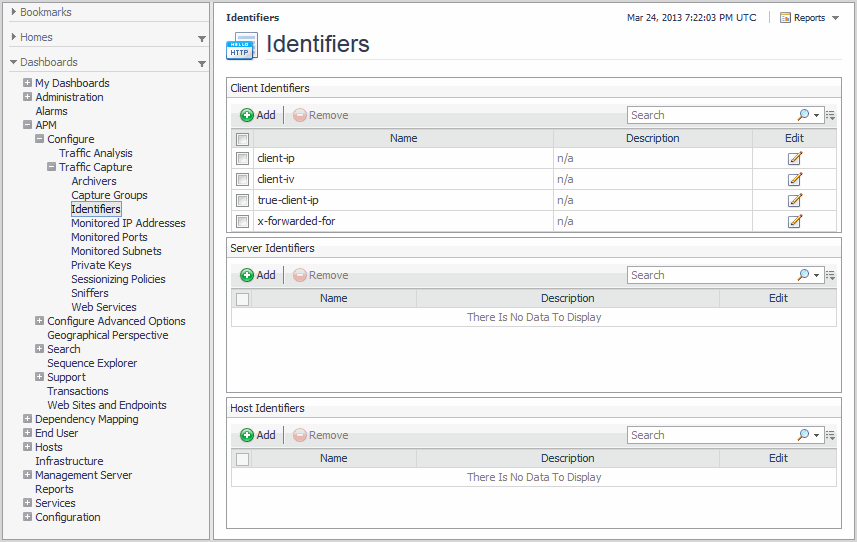This screenshot has width=857, height=542.
Task: Click the green Add icon under Client Identifiers
Action: click(248, 115)
